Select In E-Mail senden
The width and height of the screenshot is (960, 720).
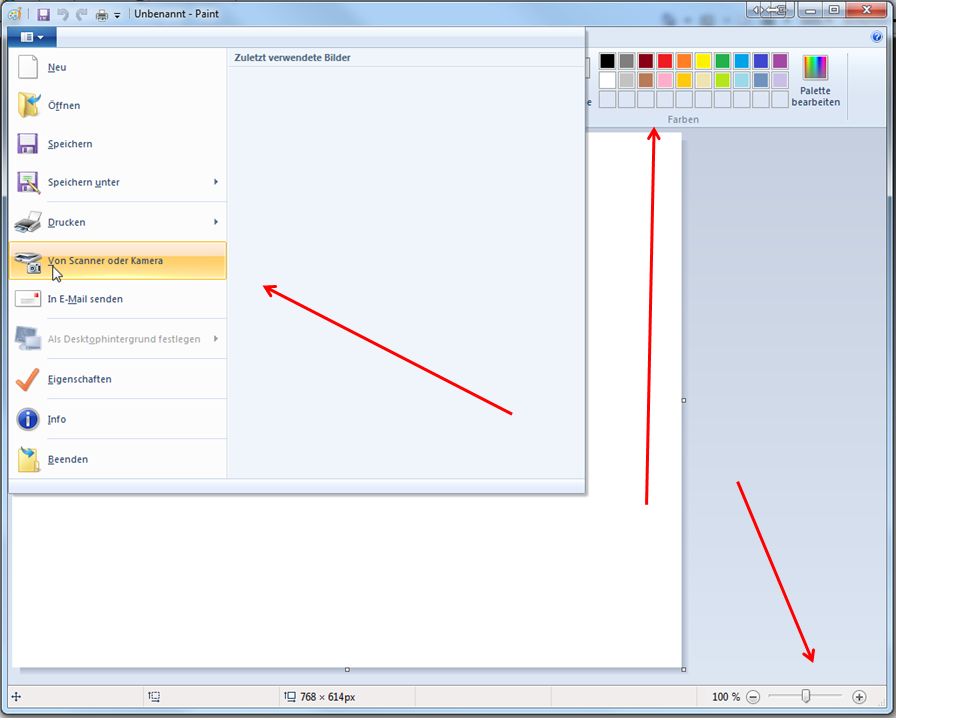click(118, 299)
